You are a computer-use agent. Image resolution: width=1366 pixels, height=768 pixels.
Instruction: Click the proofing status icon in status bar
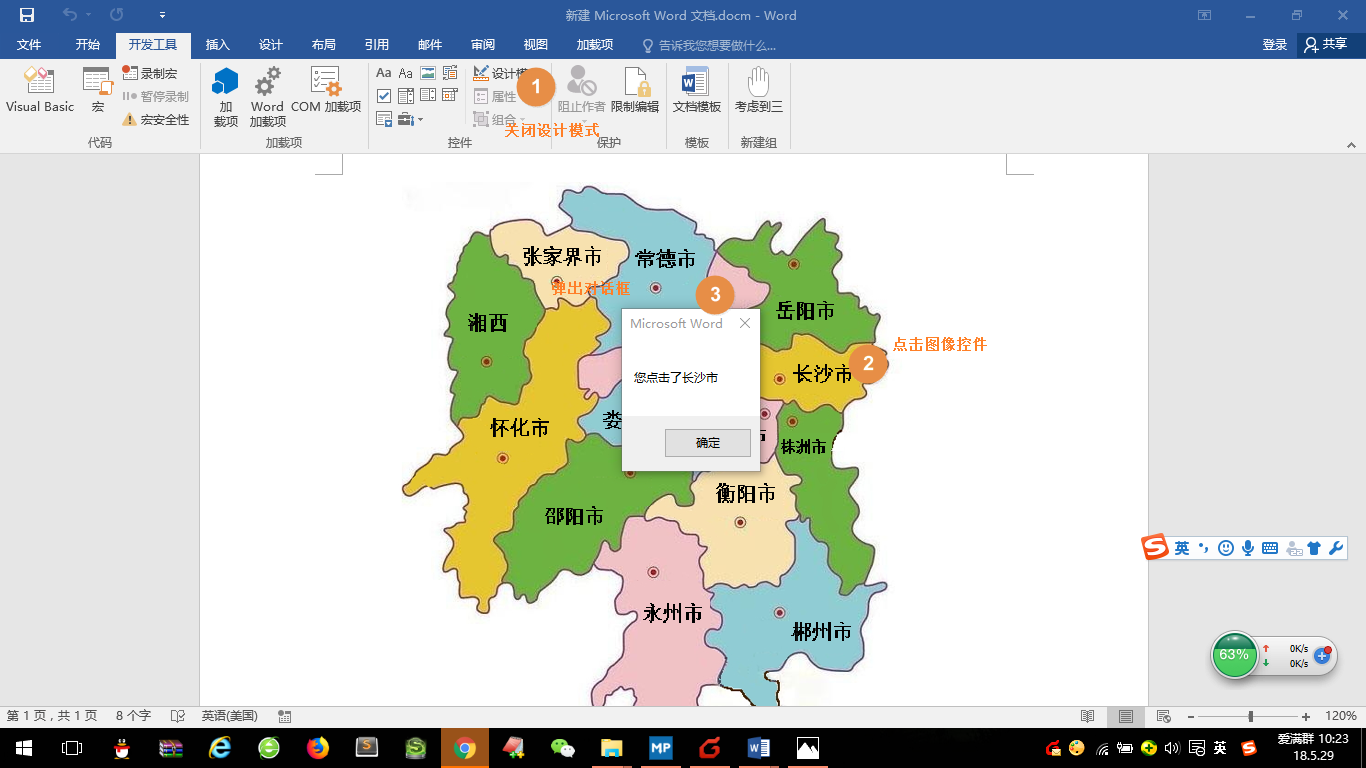[178, 716]
